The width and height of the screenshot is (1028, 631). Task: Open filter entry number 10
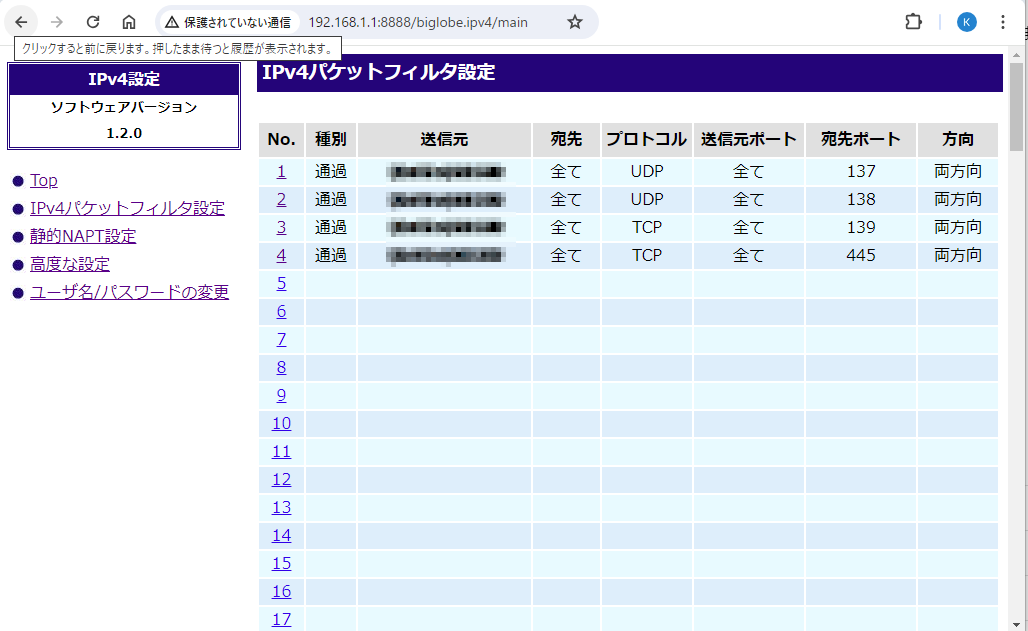tap(281, 423)
